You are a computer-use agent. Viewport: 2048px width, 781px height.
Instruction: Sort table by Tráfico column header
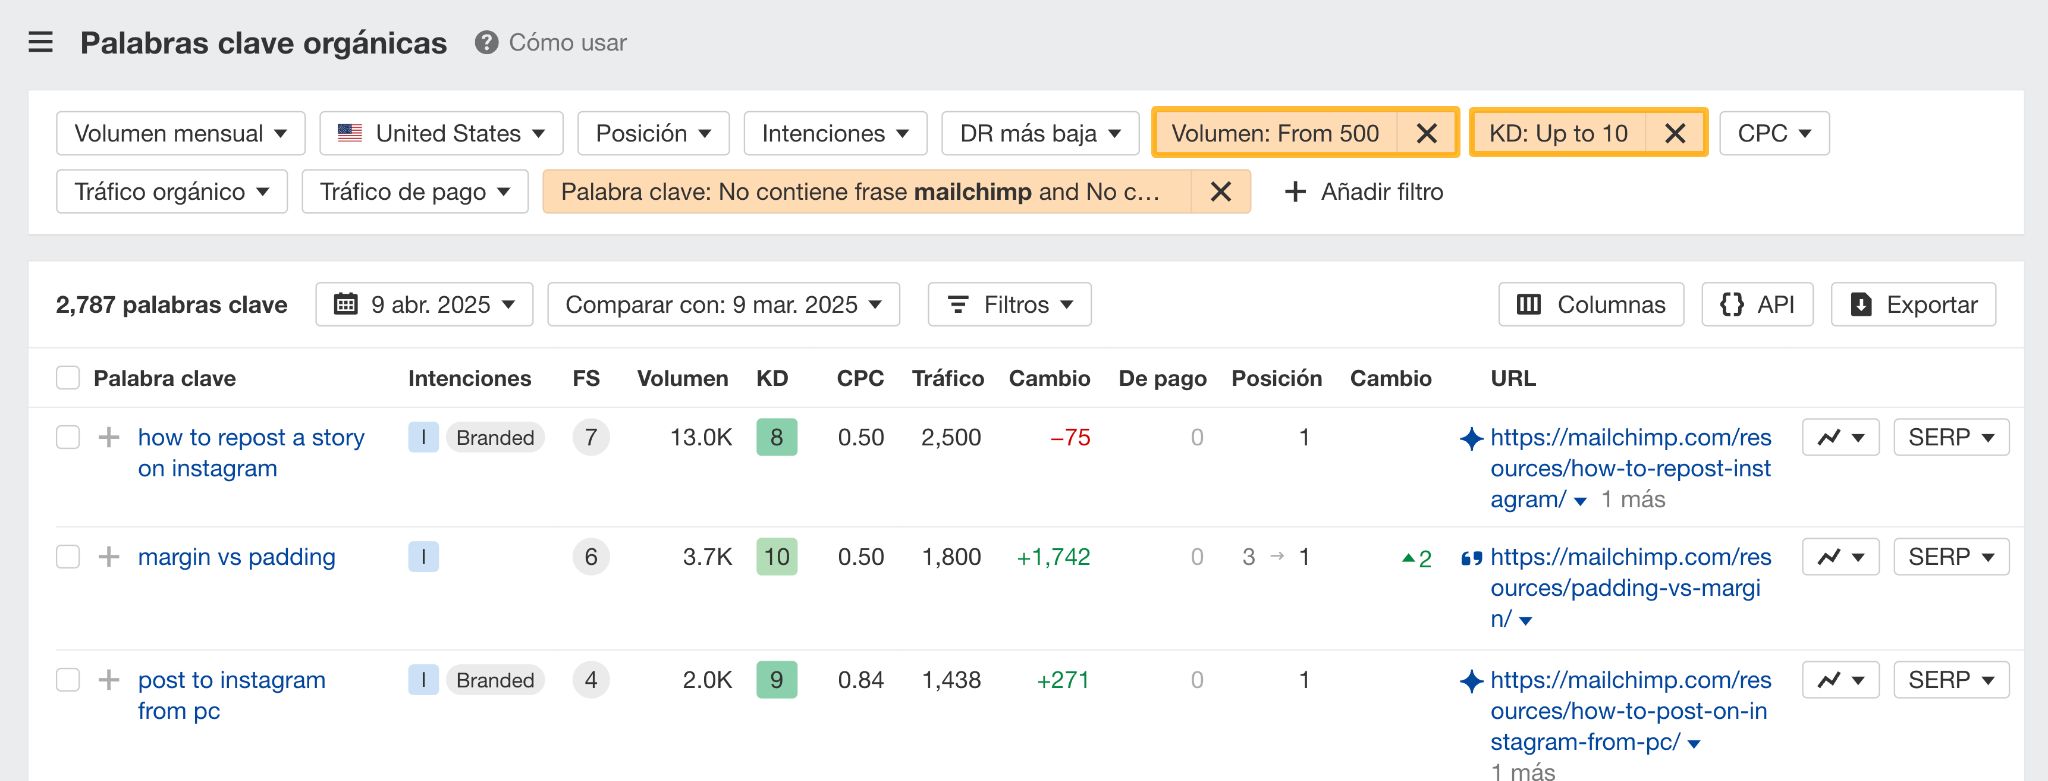pyautogui.click(x=947, y=378)
